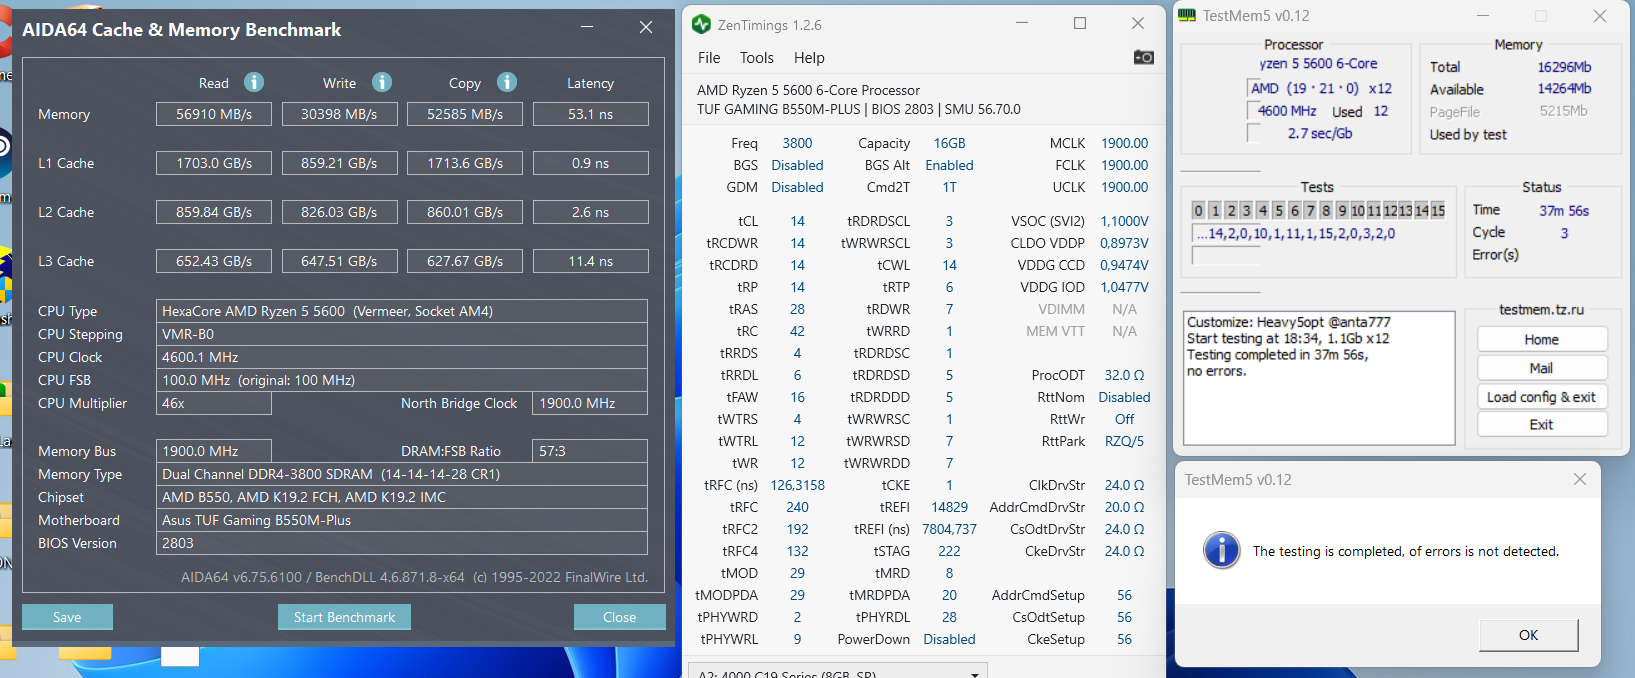Click CPU Type field HexaCore AMD Ryzen 5 5600
This screenshot has width=1635, height=678.
[x=402, y=311]
